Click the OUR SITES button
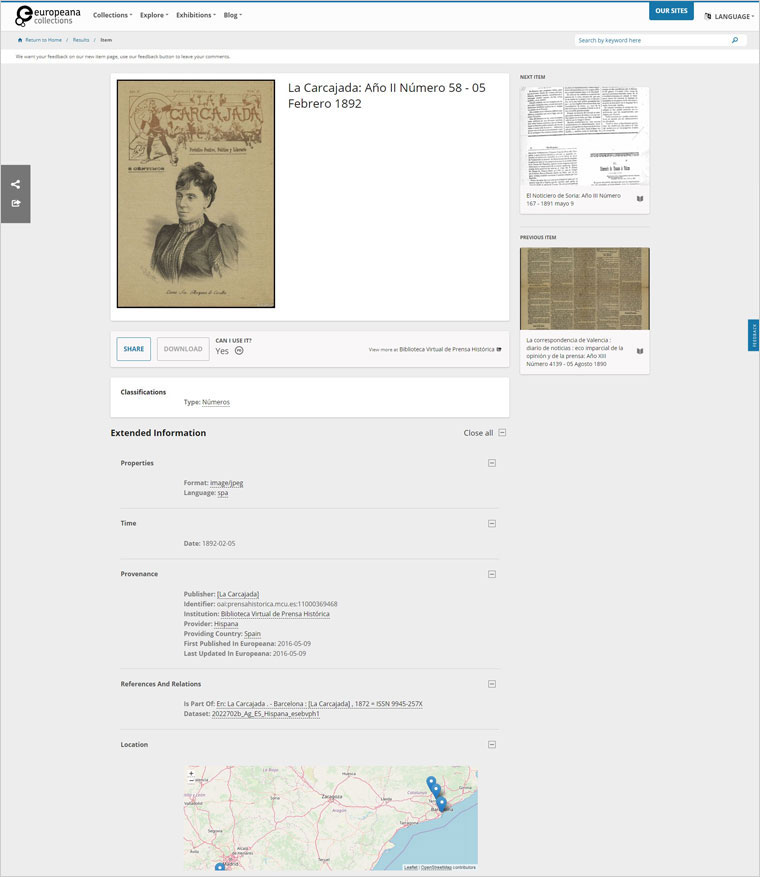The width and height of the screenshot is (760, 877). pos(671,11)
